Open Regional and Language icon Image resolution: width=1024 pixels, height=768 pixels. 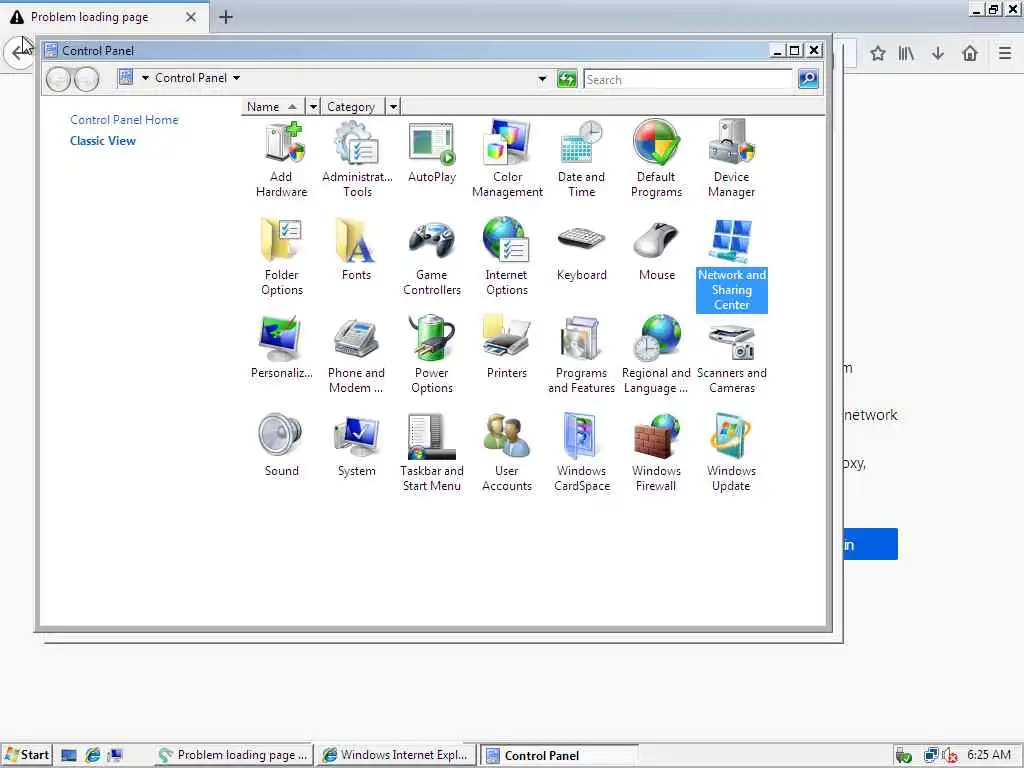(x=656, y=355)
